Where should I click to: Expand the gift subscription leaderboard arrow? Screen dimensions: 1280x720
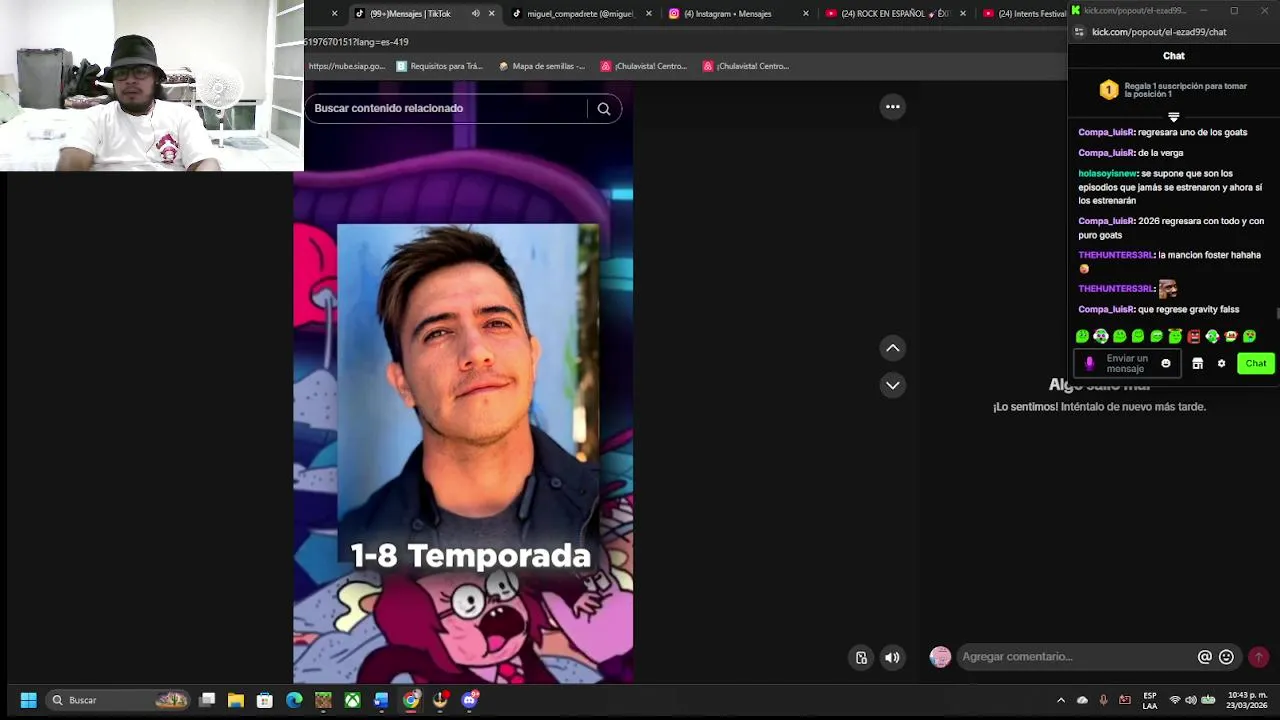1174,117
